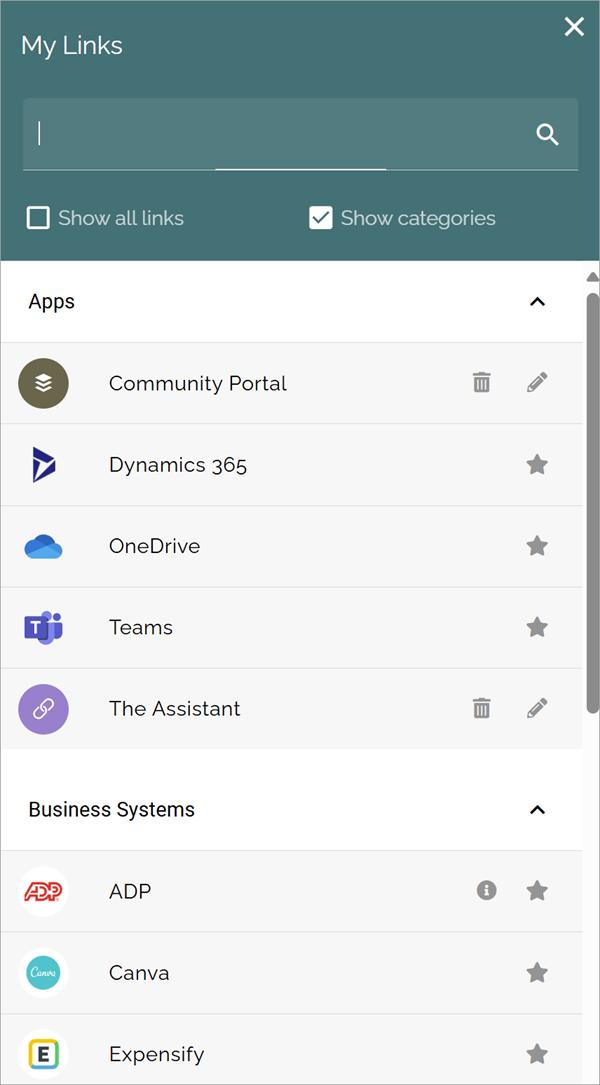Open the Community Portal link

(198, 383)
